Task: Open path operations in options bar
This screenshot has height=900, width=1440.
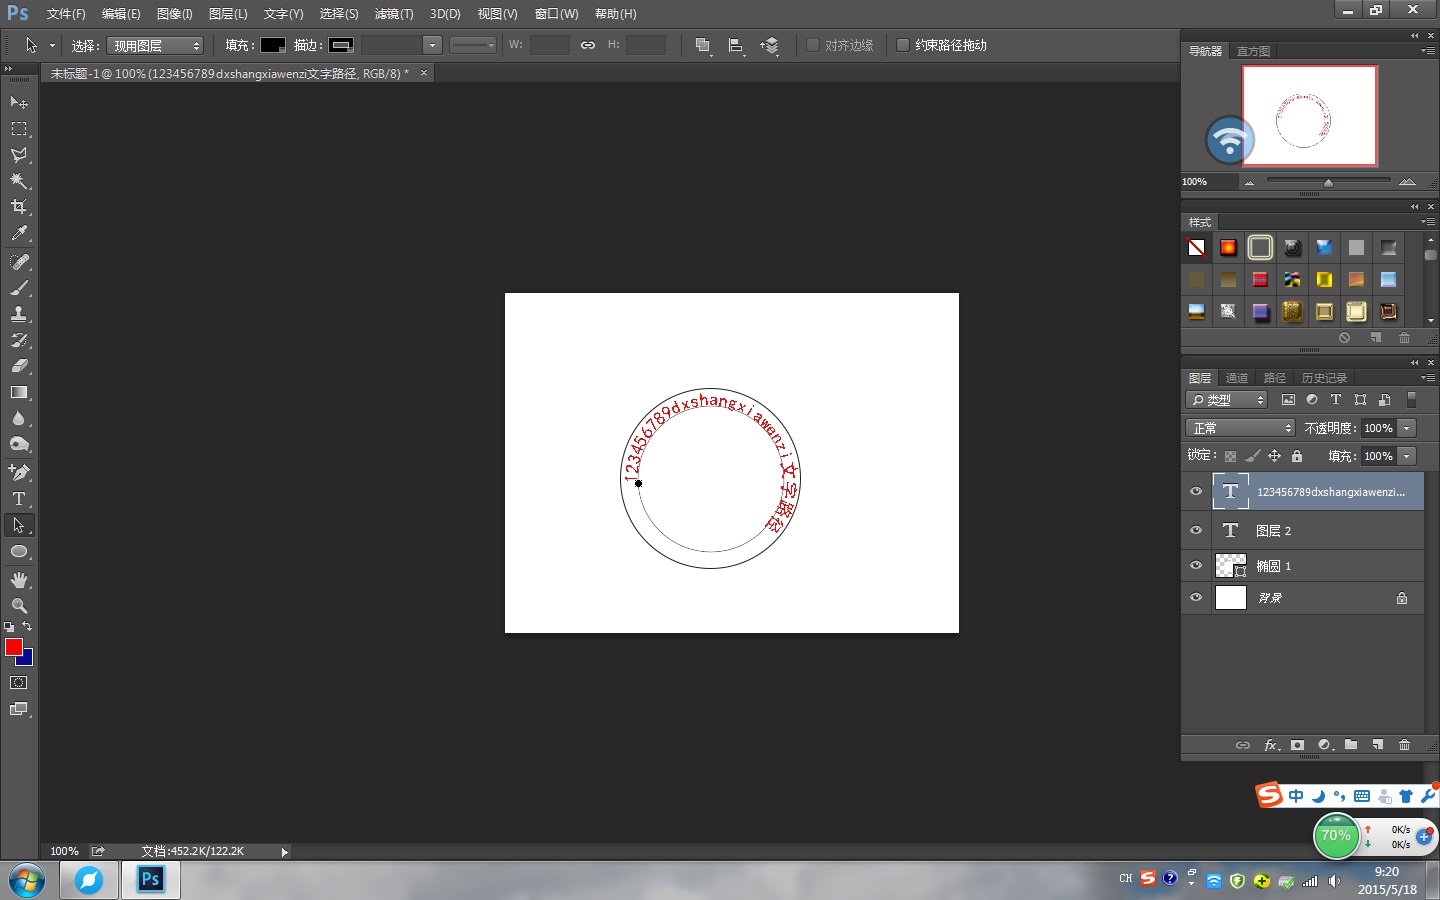Action: click(703, 45)
